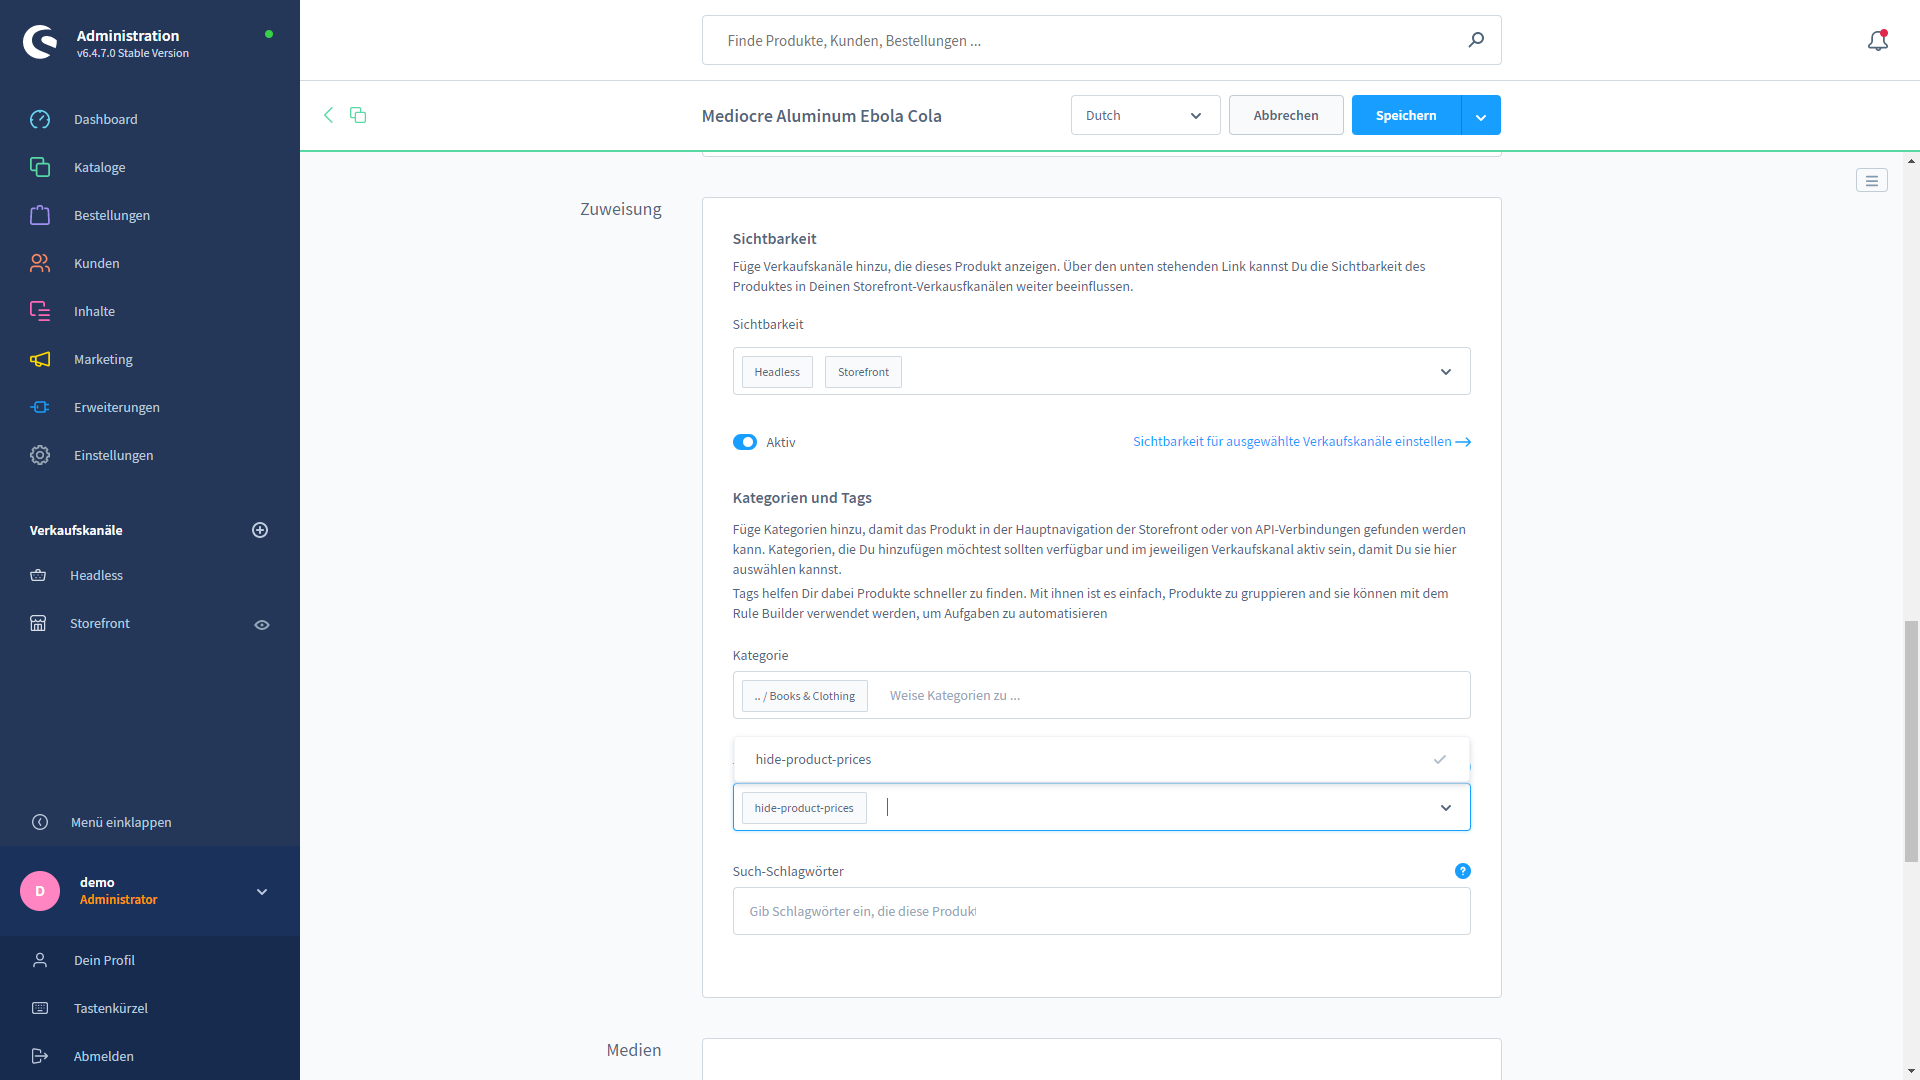Click the Such-Schlagwörter input field
The width and height of the screenshot is (1920, 1080).
1101,911
